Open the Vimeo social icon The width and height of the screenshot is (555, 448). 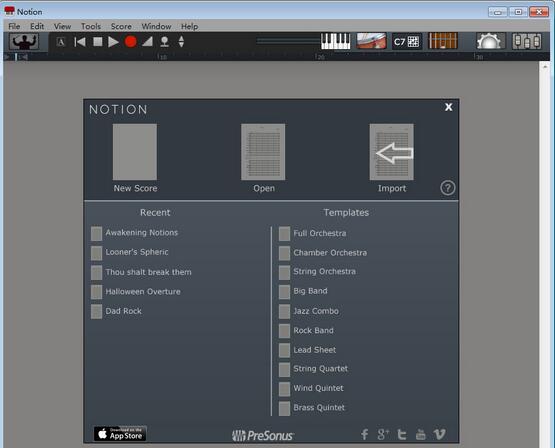coord(440,434)
